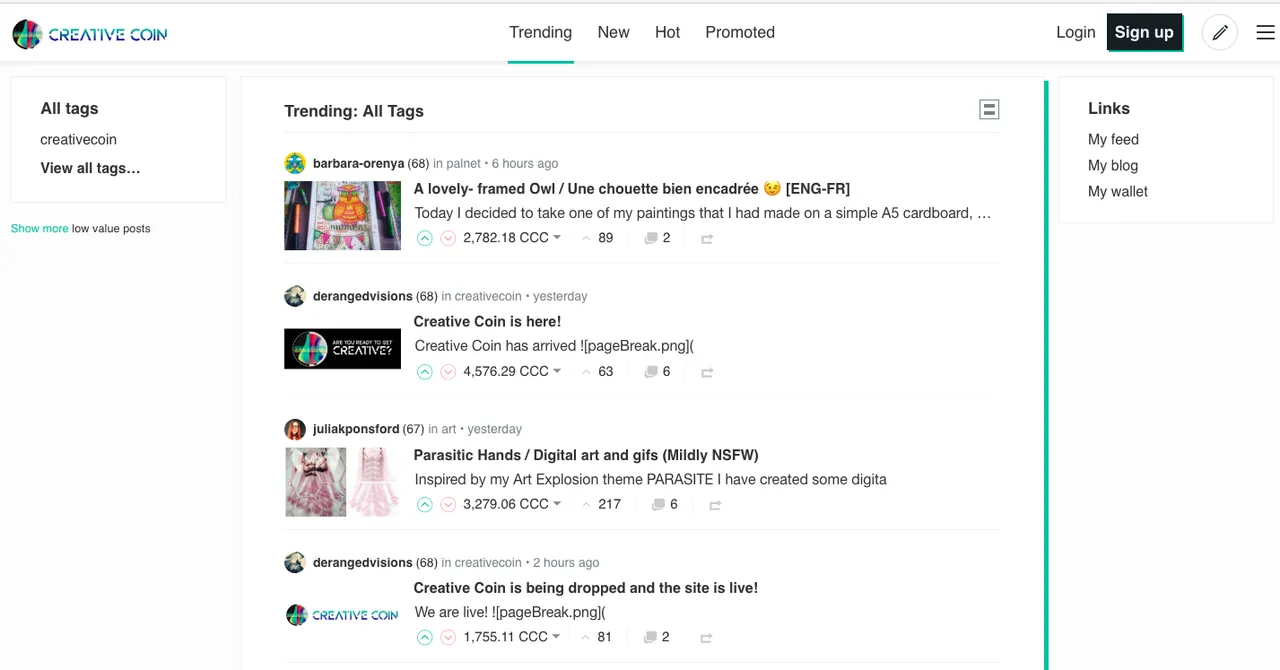The width and height of the screenshot is (1280, 670).
Task: Open barbara-orenya's avatar
Action: pyautogui.click(x=294, y=163)
